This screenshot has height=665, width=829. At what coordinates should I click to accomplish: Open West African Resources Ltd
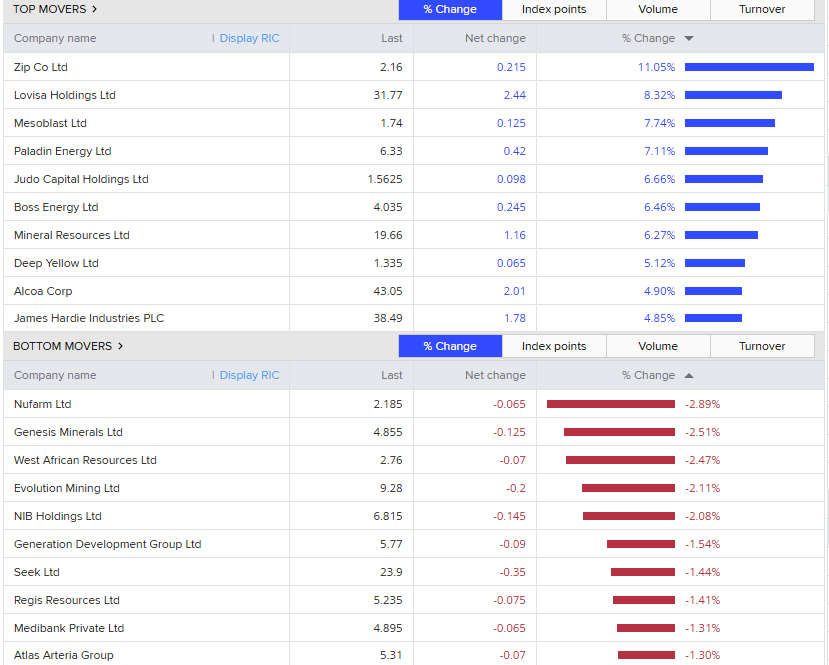pos(85,460)
